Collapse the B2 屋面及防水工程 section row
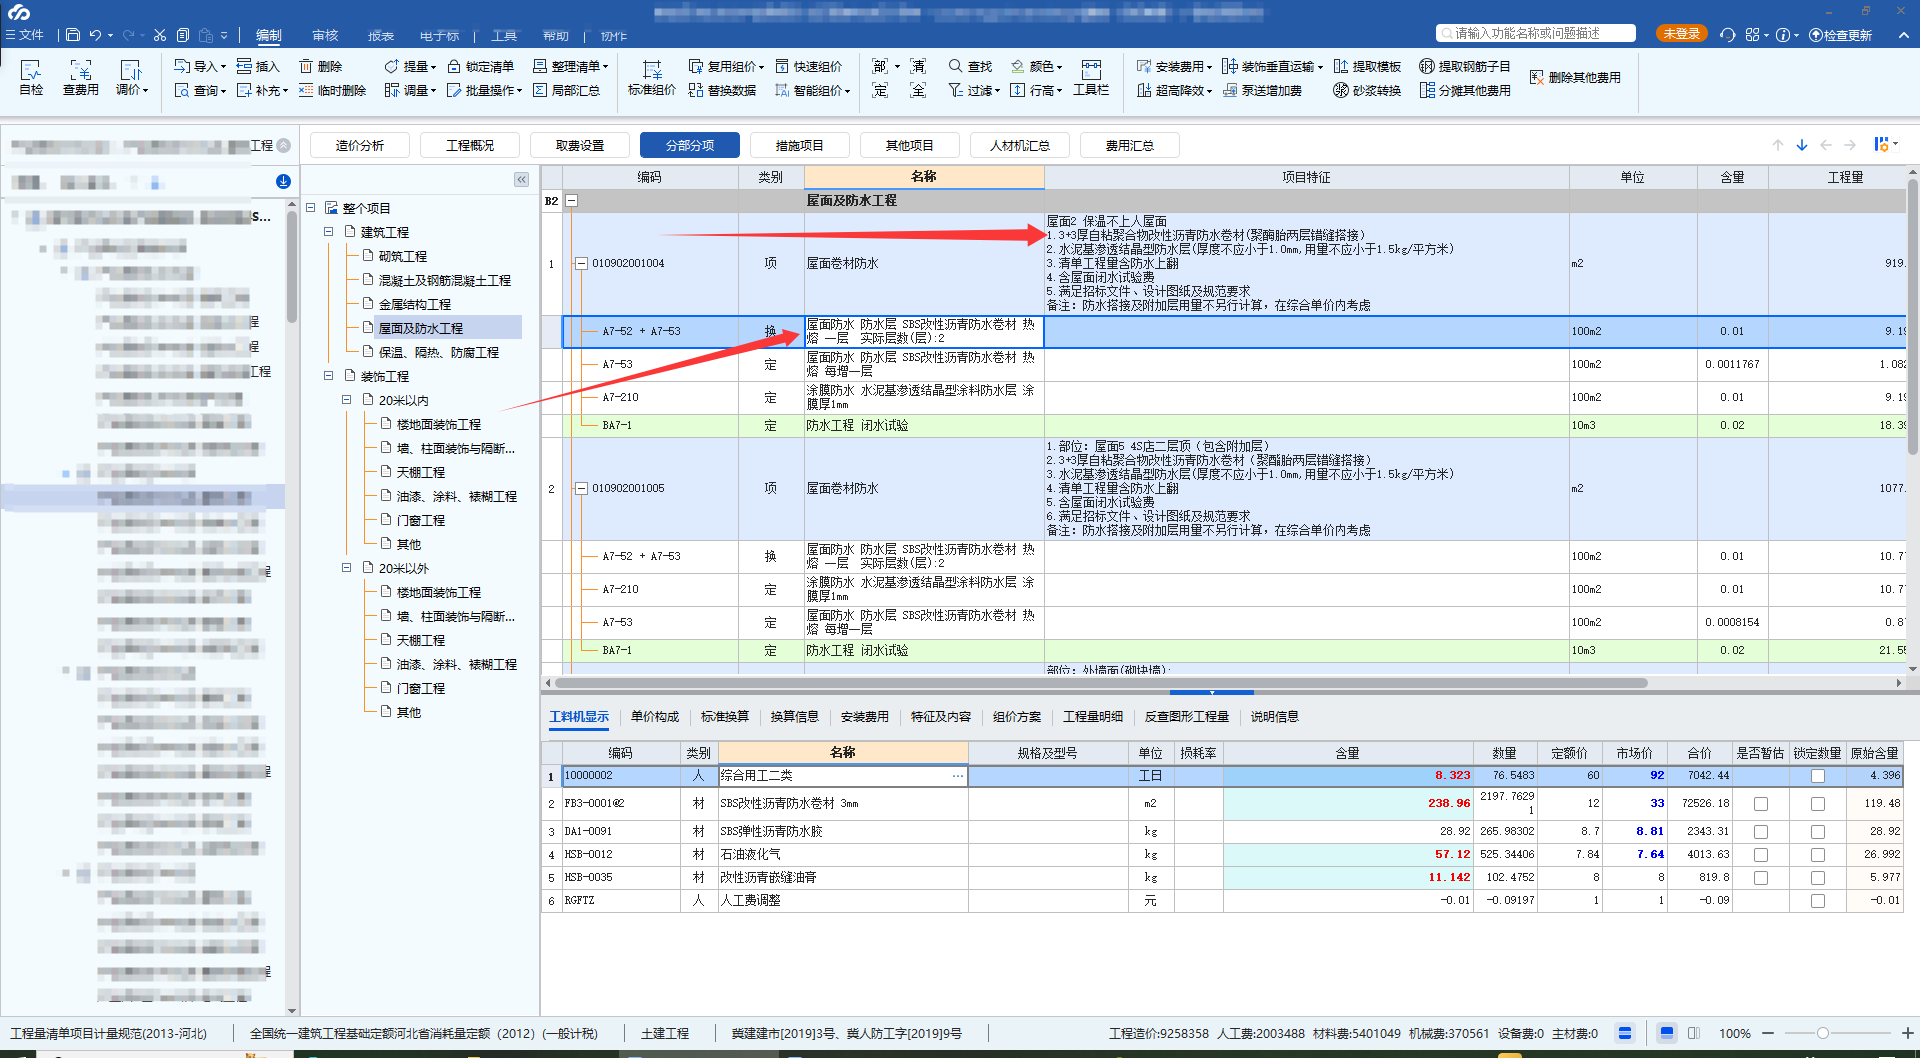The height and width of the screenshot is (1058, 1920). [572, 201]
